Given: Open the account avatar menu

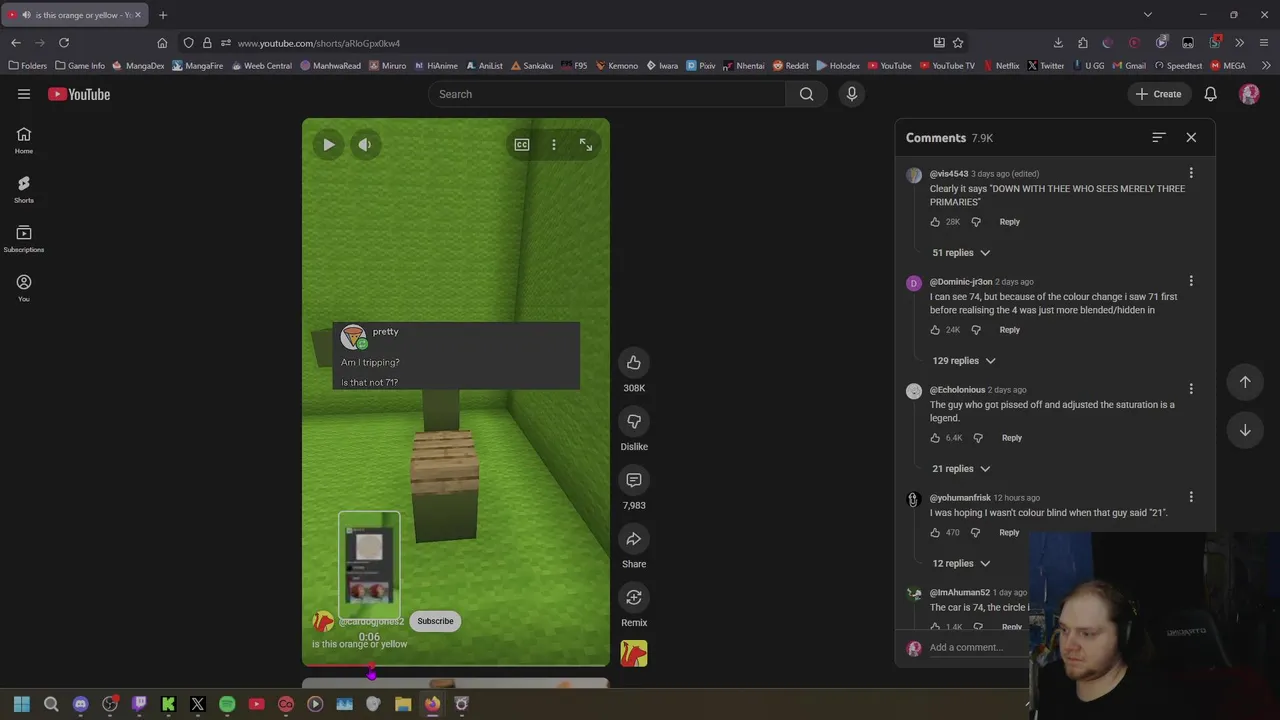Looking at the screenshot, I should 1249,94.
